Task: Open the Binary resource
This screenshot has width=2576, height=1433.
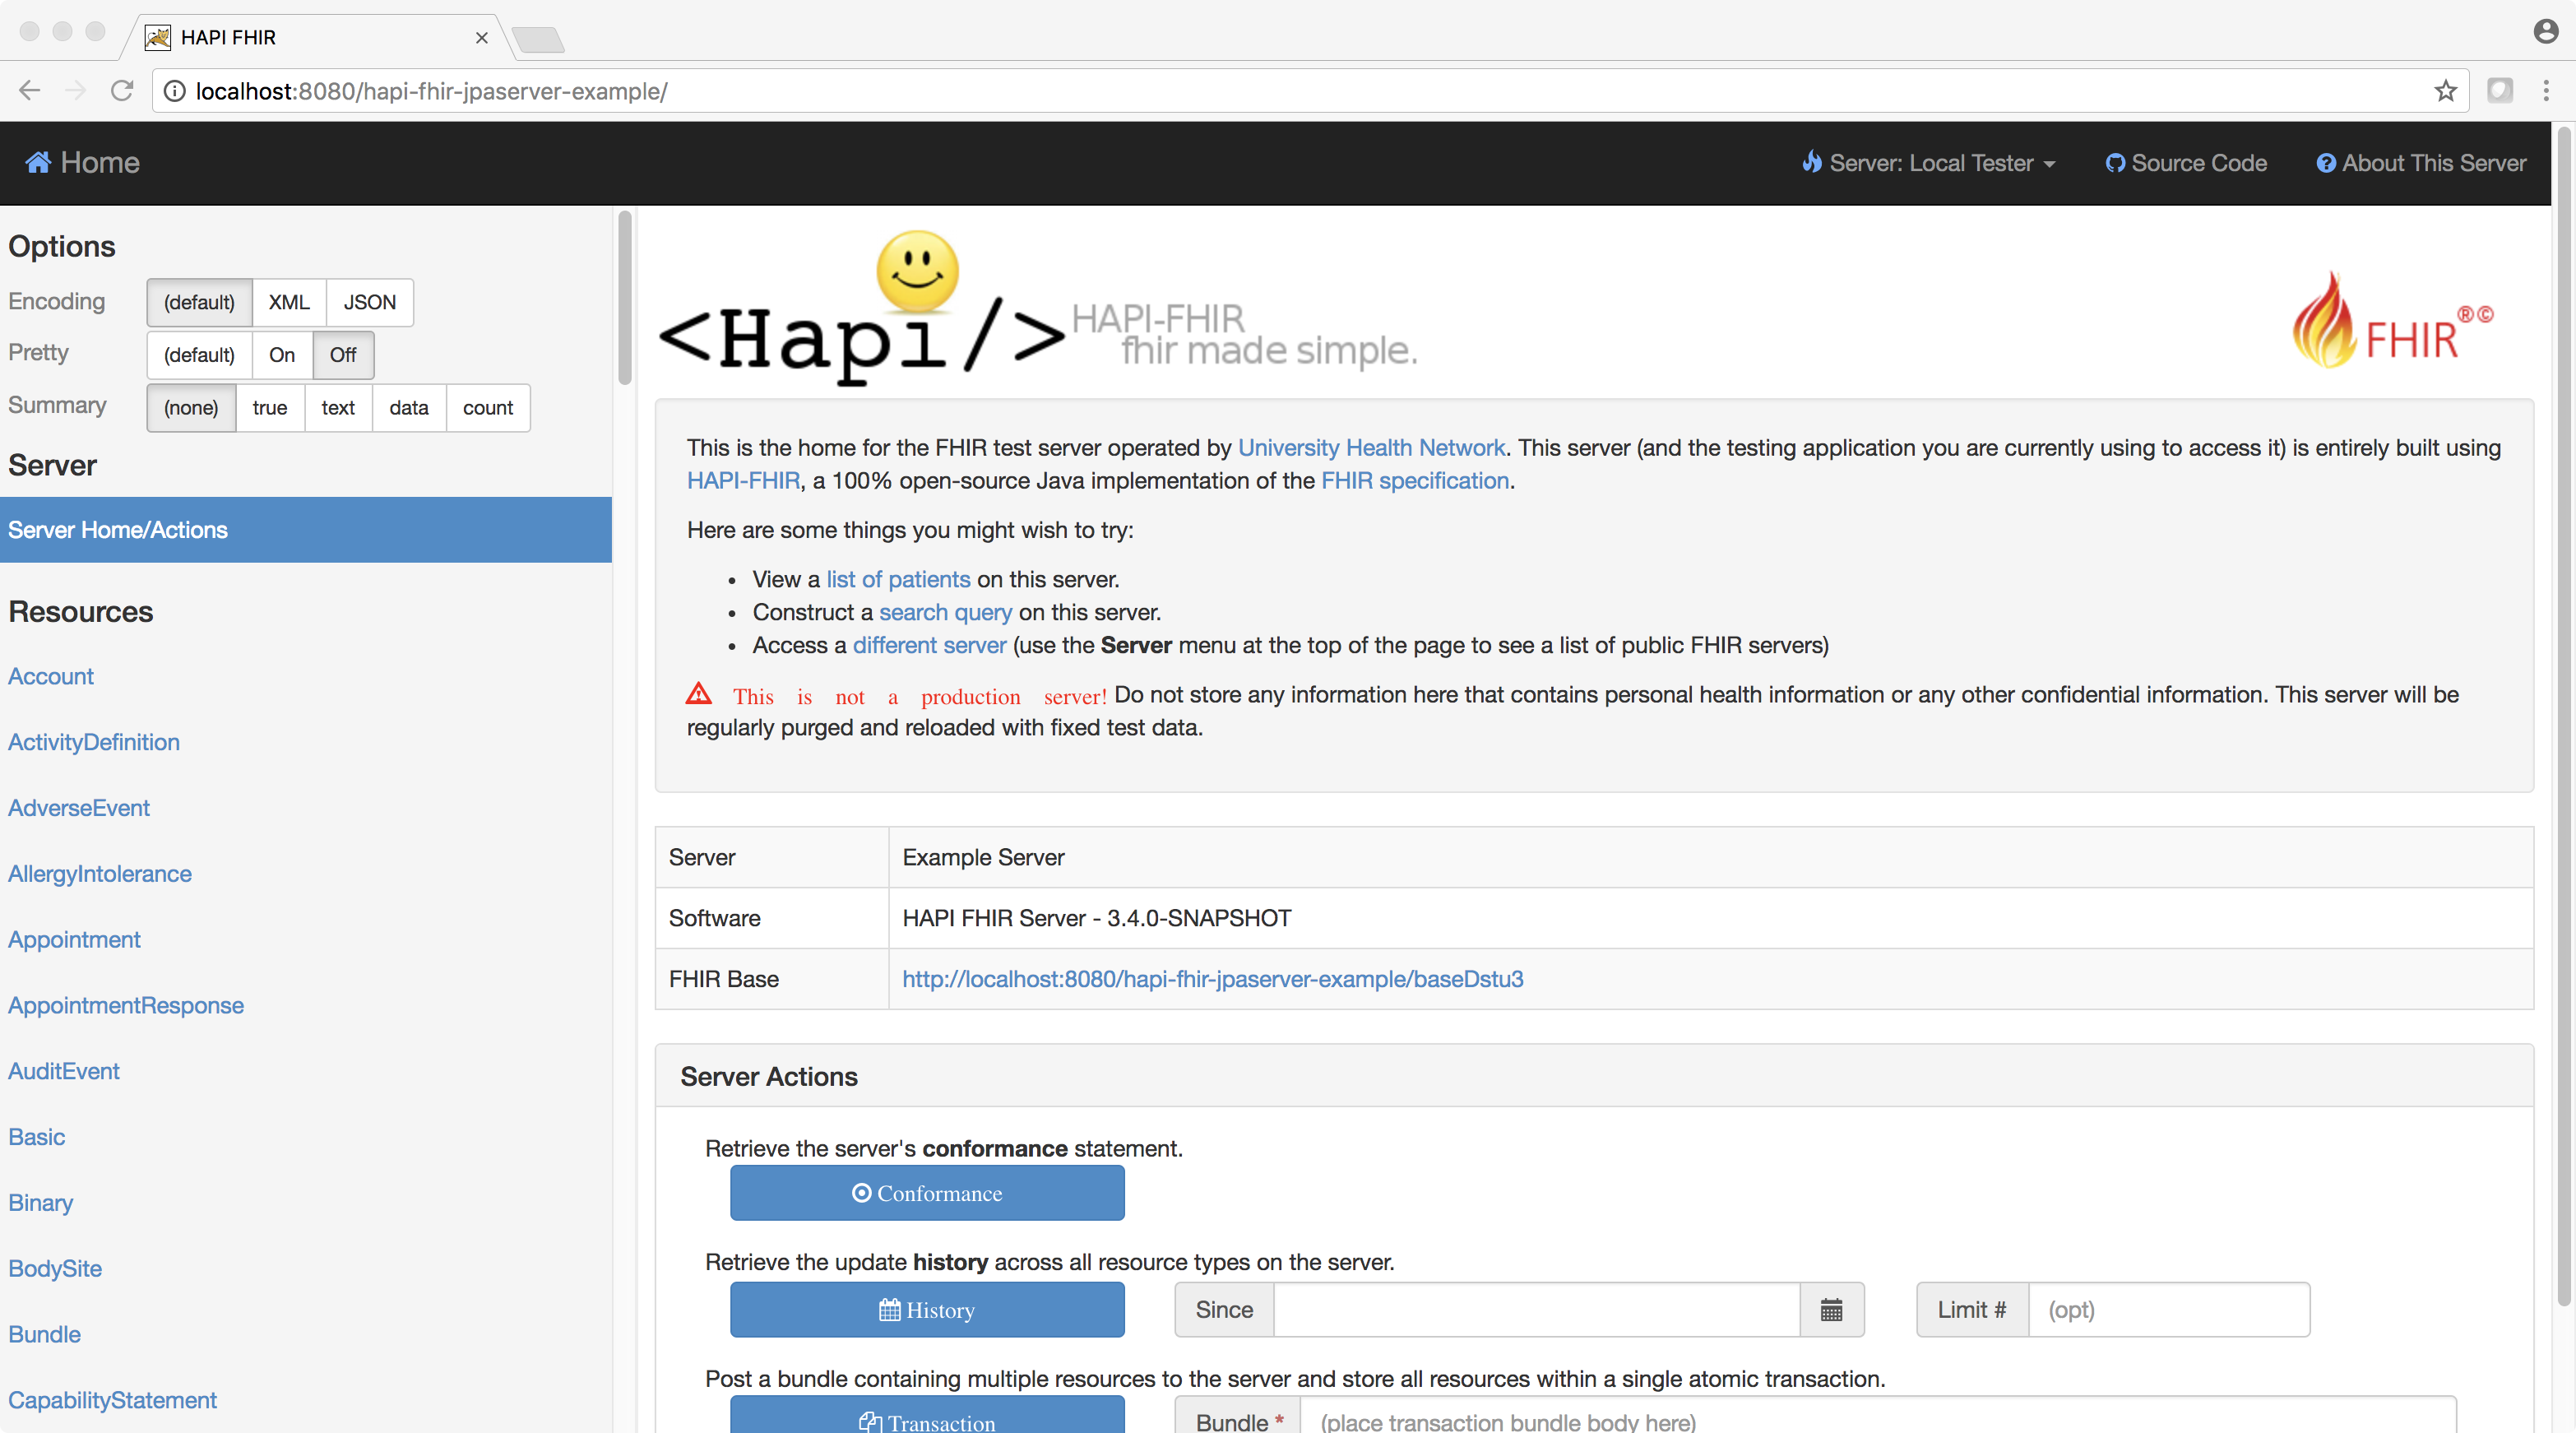Action: point(41,1203)
